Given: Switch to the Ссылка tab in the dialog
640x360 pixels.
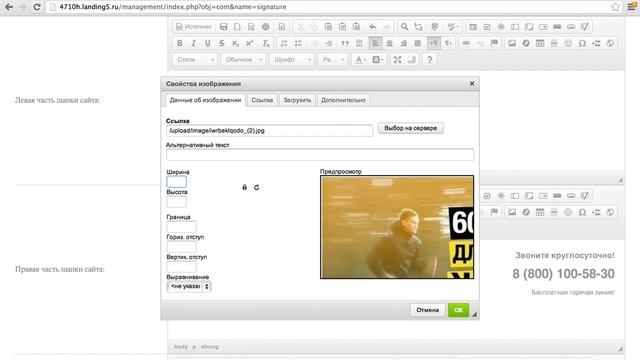Looking at the screenshot, I should 262,100.
